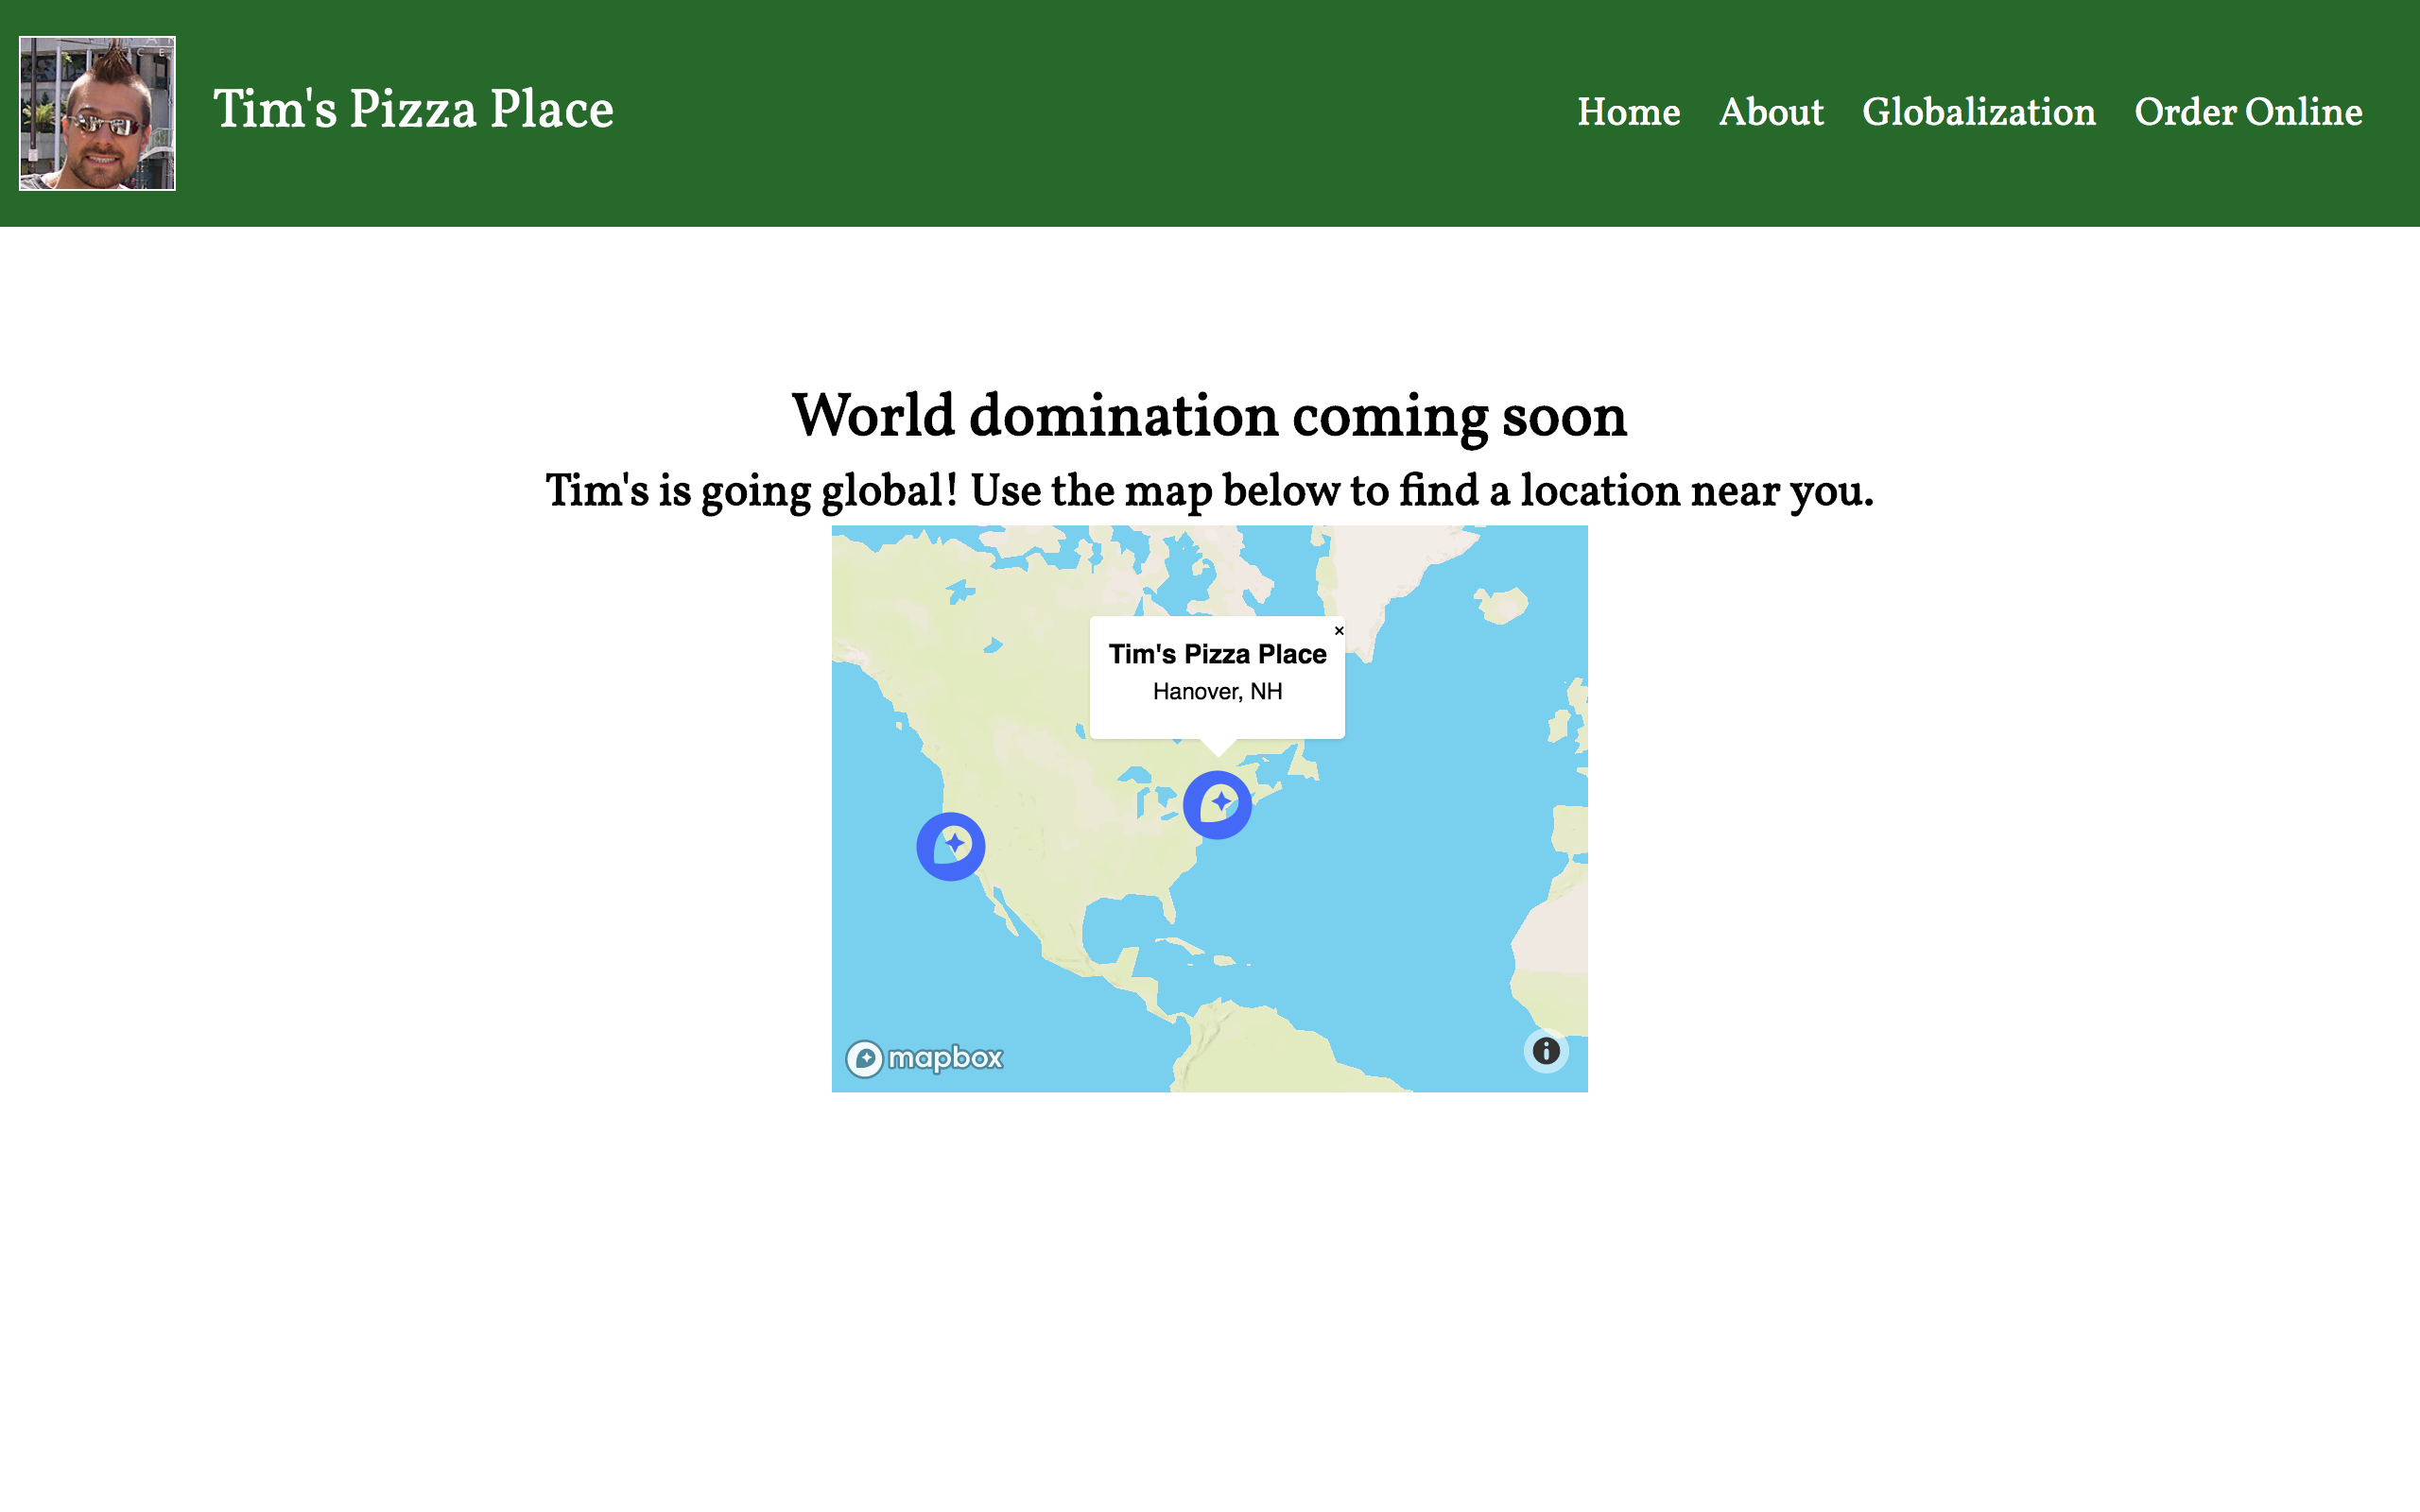Click the Tim's is going global subheading
2420x1512 pixels.
point(1209,491)
